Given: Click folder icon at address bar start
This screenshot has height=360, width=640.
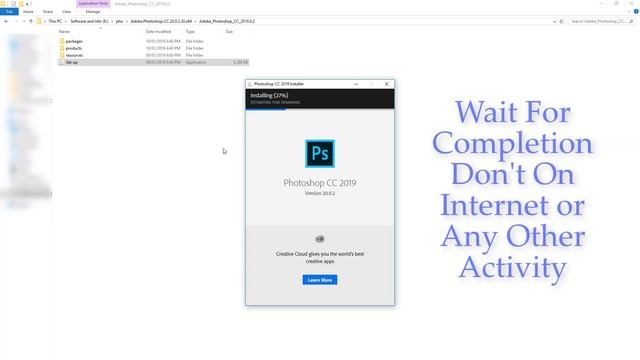Looking at the screenshot, I should (39, 21).
